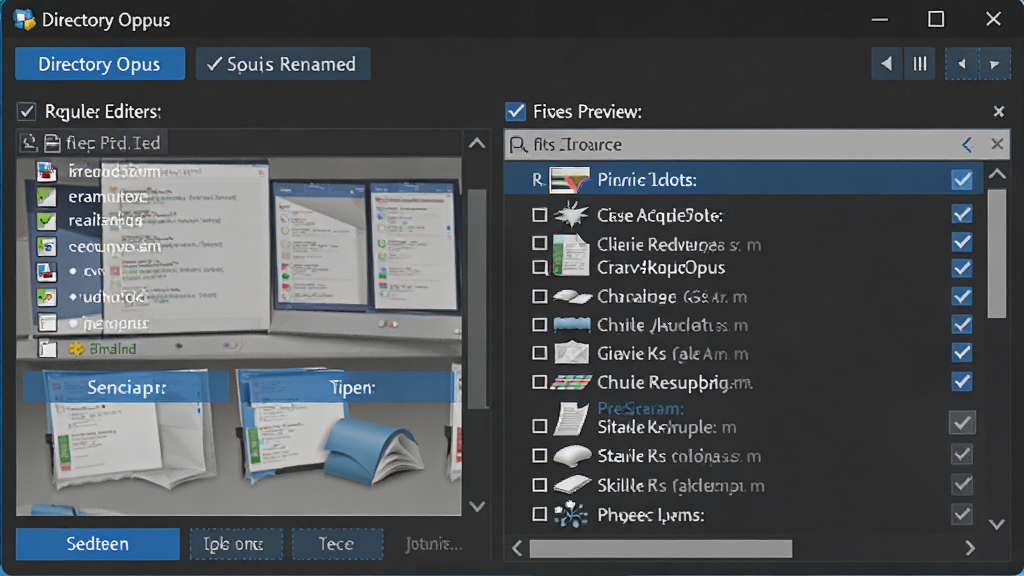The image size is (1024, 576).
Task: Click the right list scroll-down arrow
Action: [997, 524]
